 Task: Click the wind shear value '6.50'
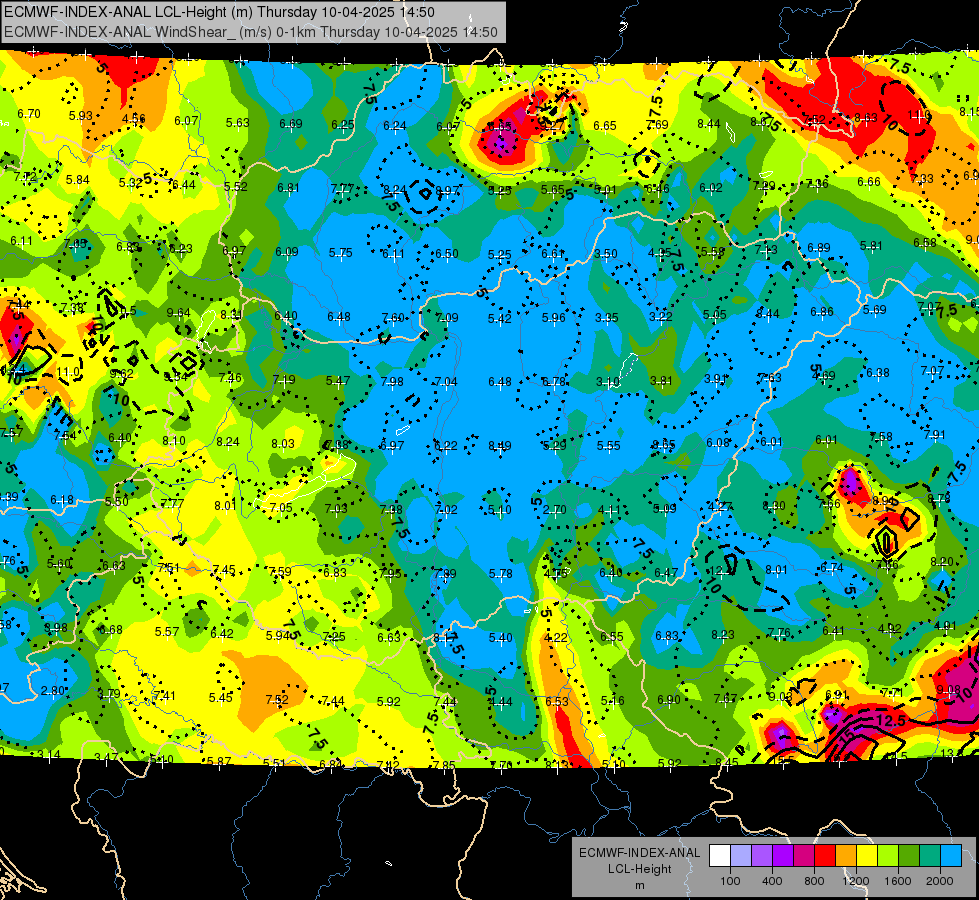click(x=446, y=254)
